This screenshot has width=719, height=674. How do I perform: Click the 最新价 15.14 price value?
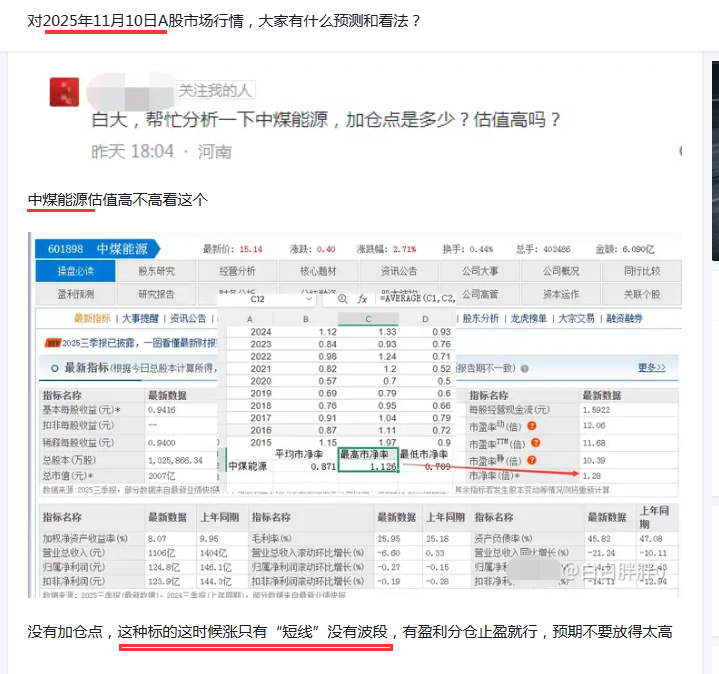coord(251,249)
